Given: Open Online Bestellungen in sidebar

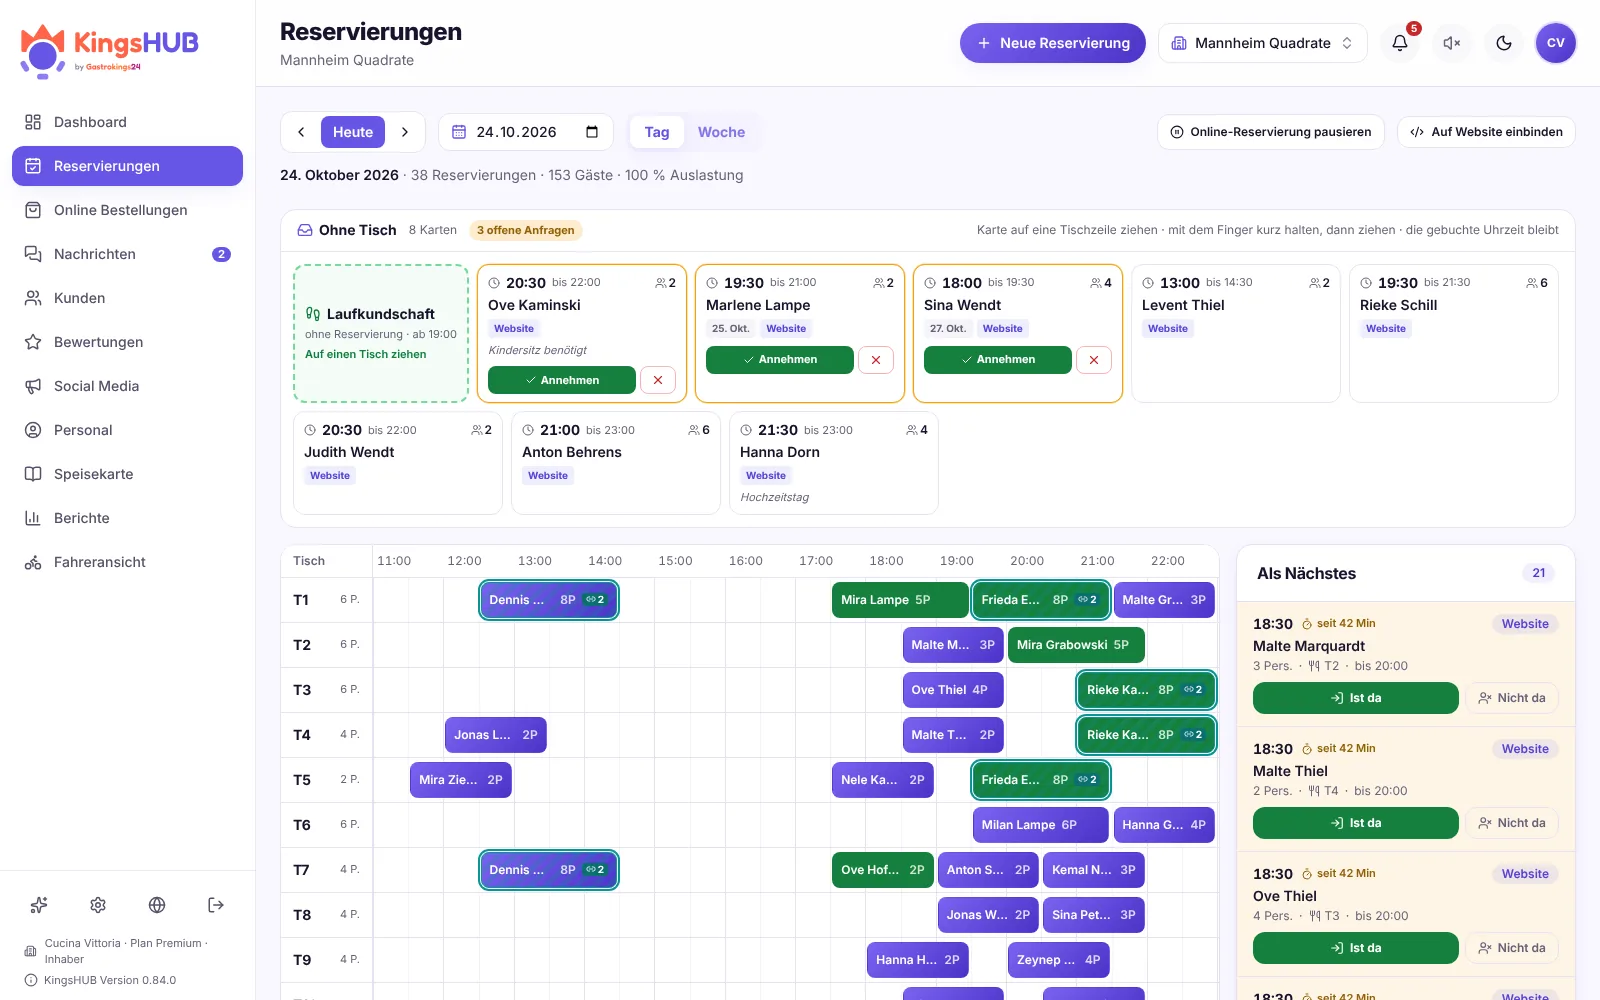Looking at the screenshot, I should pyautogui.click(x=127, y=210).
